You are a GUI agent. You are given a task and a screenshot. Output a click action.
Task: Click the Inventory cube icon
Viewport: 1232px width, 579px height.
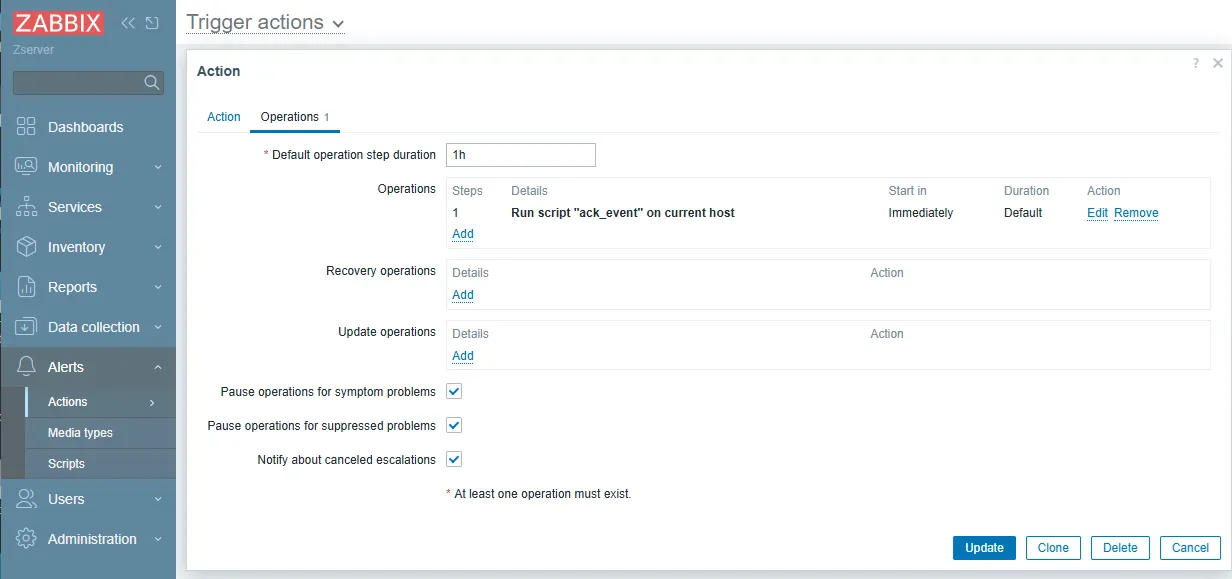(x=27, y=247)
